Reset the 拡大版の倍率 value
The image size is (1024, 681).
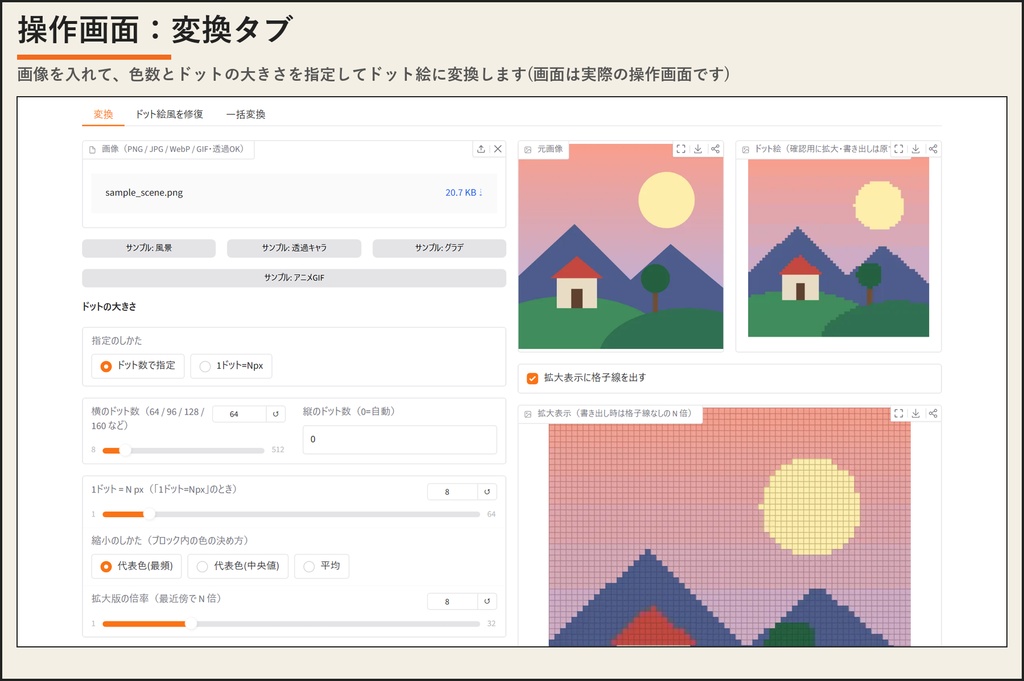pos(487,601)
